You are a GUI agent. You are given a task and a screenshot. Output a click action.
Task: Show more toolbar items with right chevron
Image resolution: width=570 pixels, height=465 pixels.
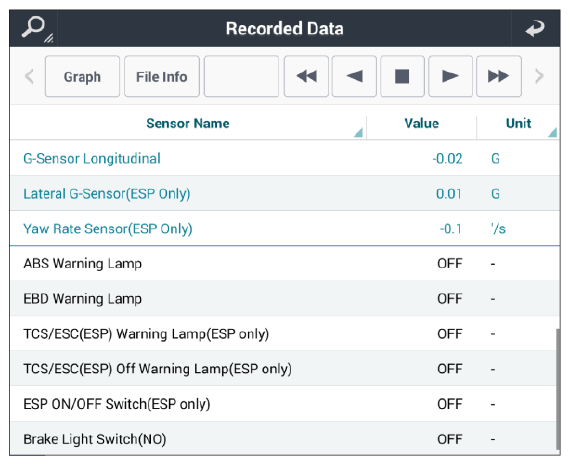(x=539, y=76)
